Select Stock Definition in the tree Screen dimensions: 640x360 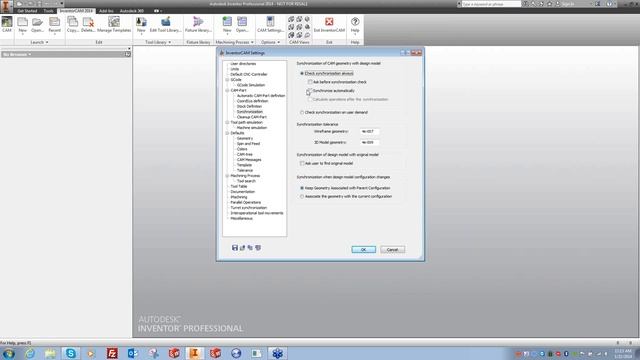[249, 106]
